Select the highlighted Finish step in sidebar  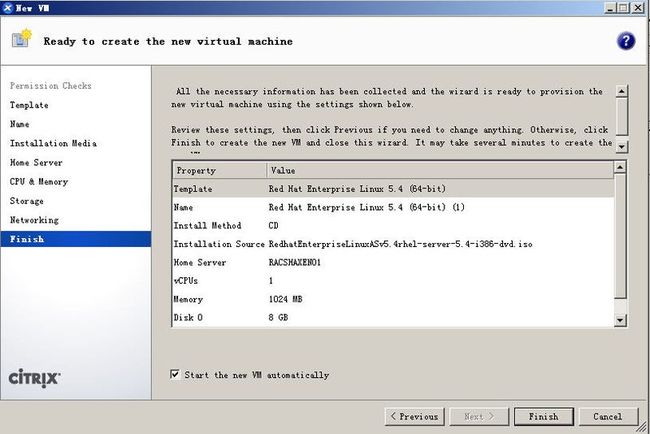click(x=76, y=239)
